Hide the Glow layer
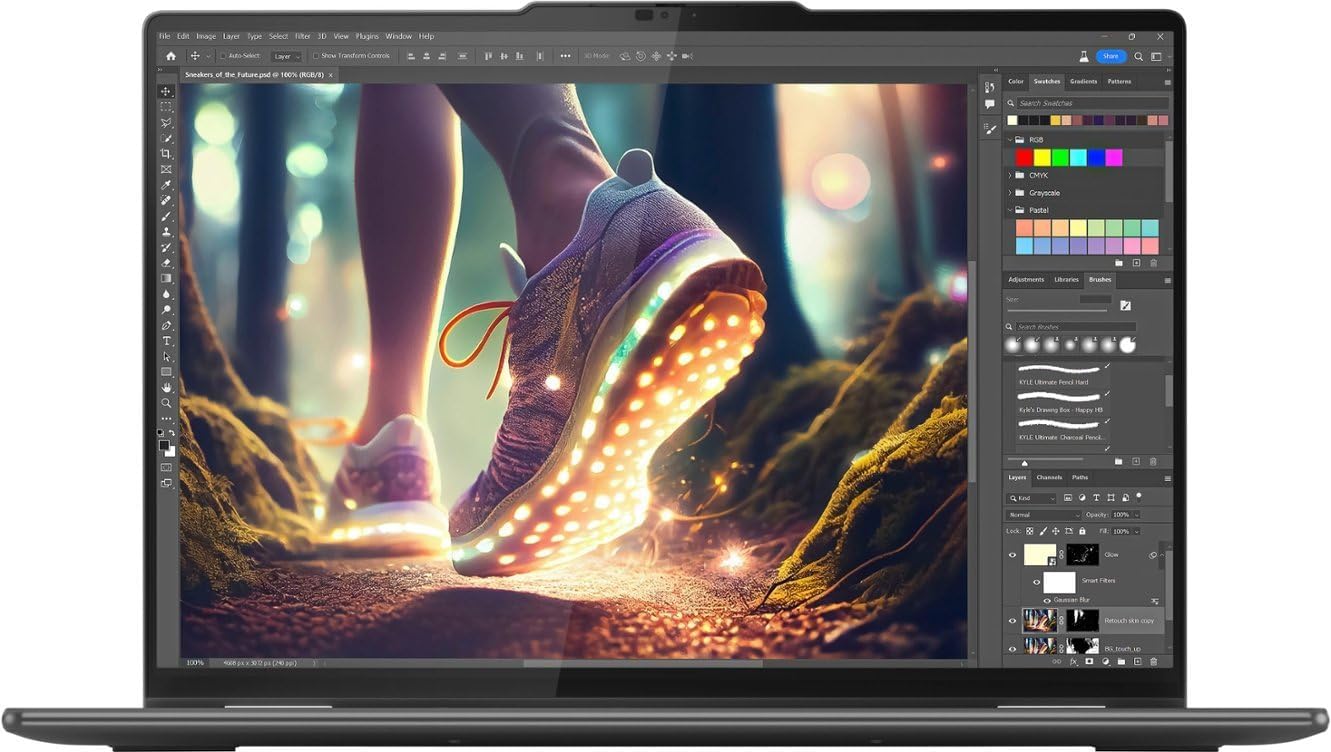This screenshot has height=752, width=1331. pyautogui.click(x=1012, y=554)
